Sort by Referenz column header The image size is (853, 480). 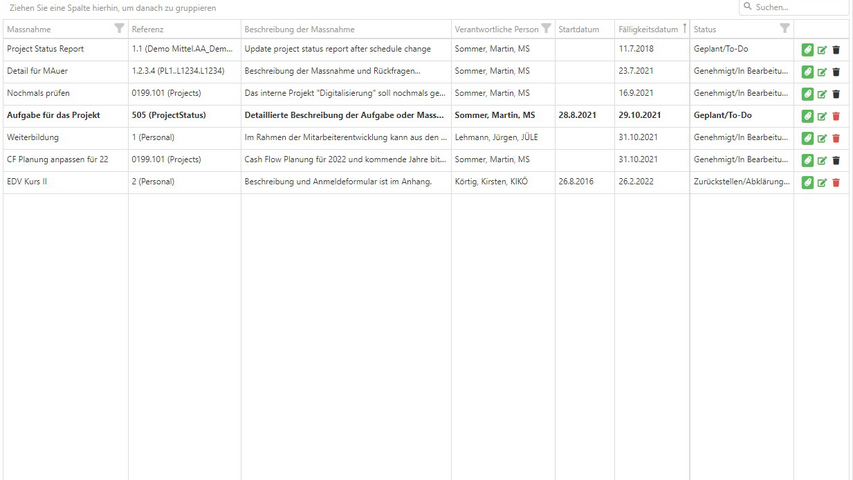click(x=148, y=29)
